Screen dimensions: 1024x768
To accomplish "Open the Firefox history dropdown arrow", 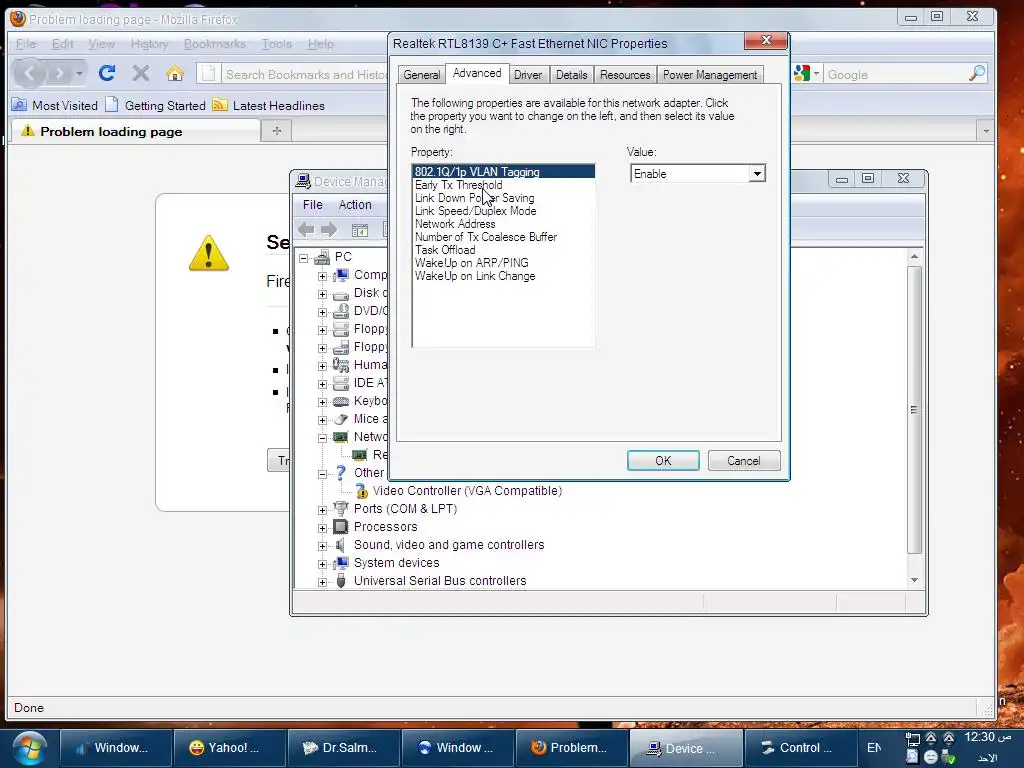I will click(79, 73).
